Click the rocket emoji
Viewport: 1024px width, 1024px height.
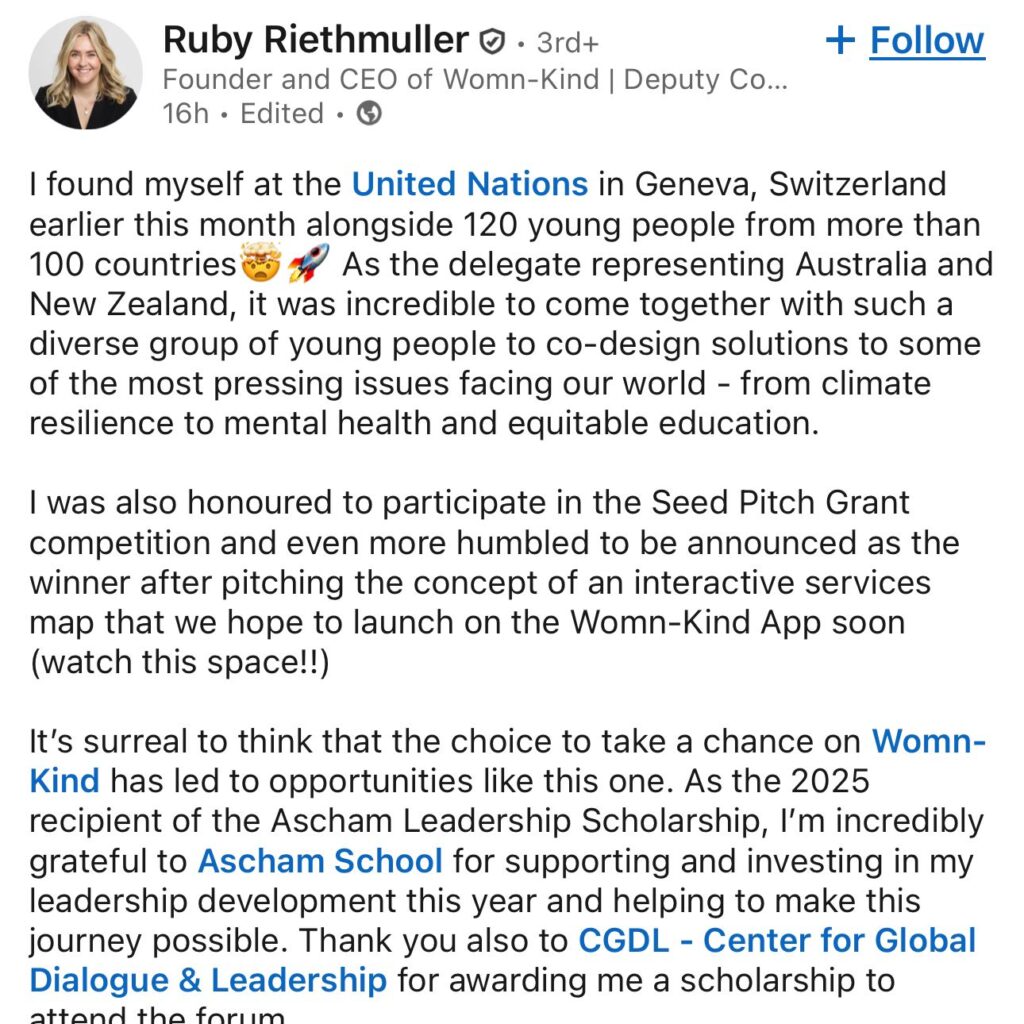306,265
